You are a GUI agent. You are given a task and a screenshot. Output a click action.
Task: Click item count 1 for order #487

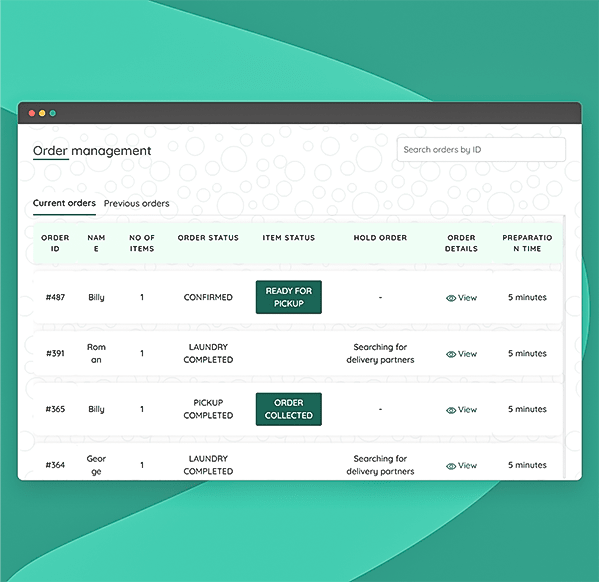tap(142, 297)
